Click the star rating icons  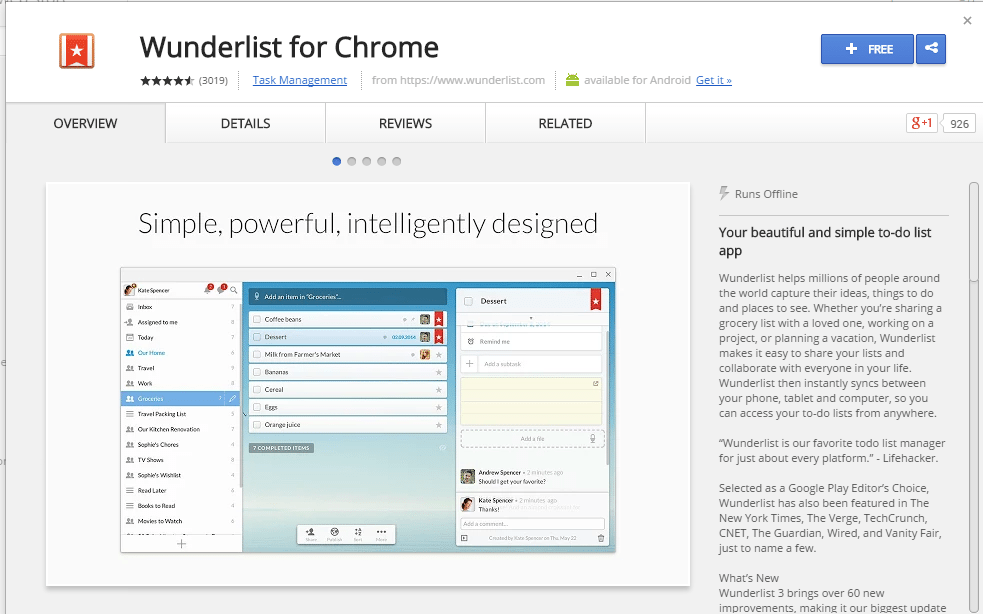(x=167, y=80)
